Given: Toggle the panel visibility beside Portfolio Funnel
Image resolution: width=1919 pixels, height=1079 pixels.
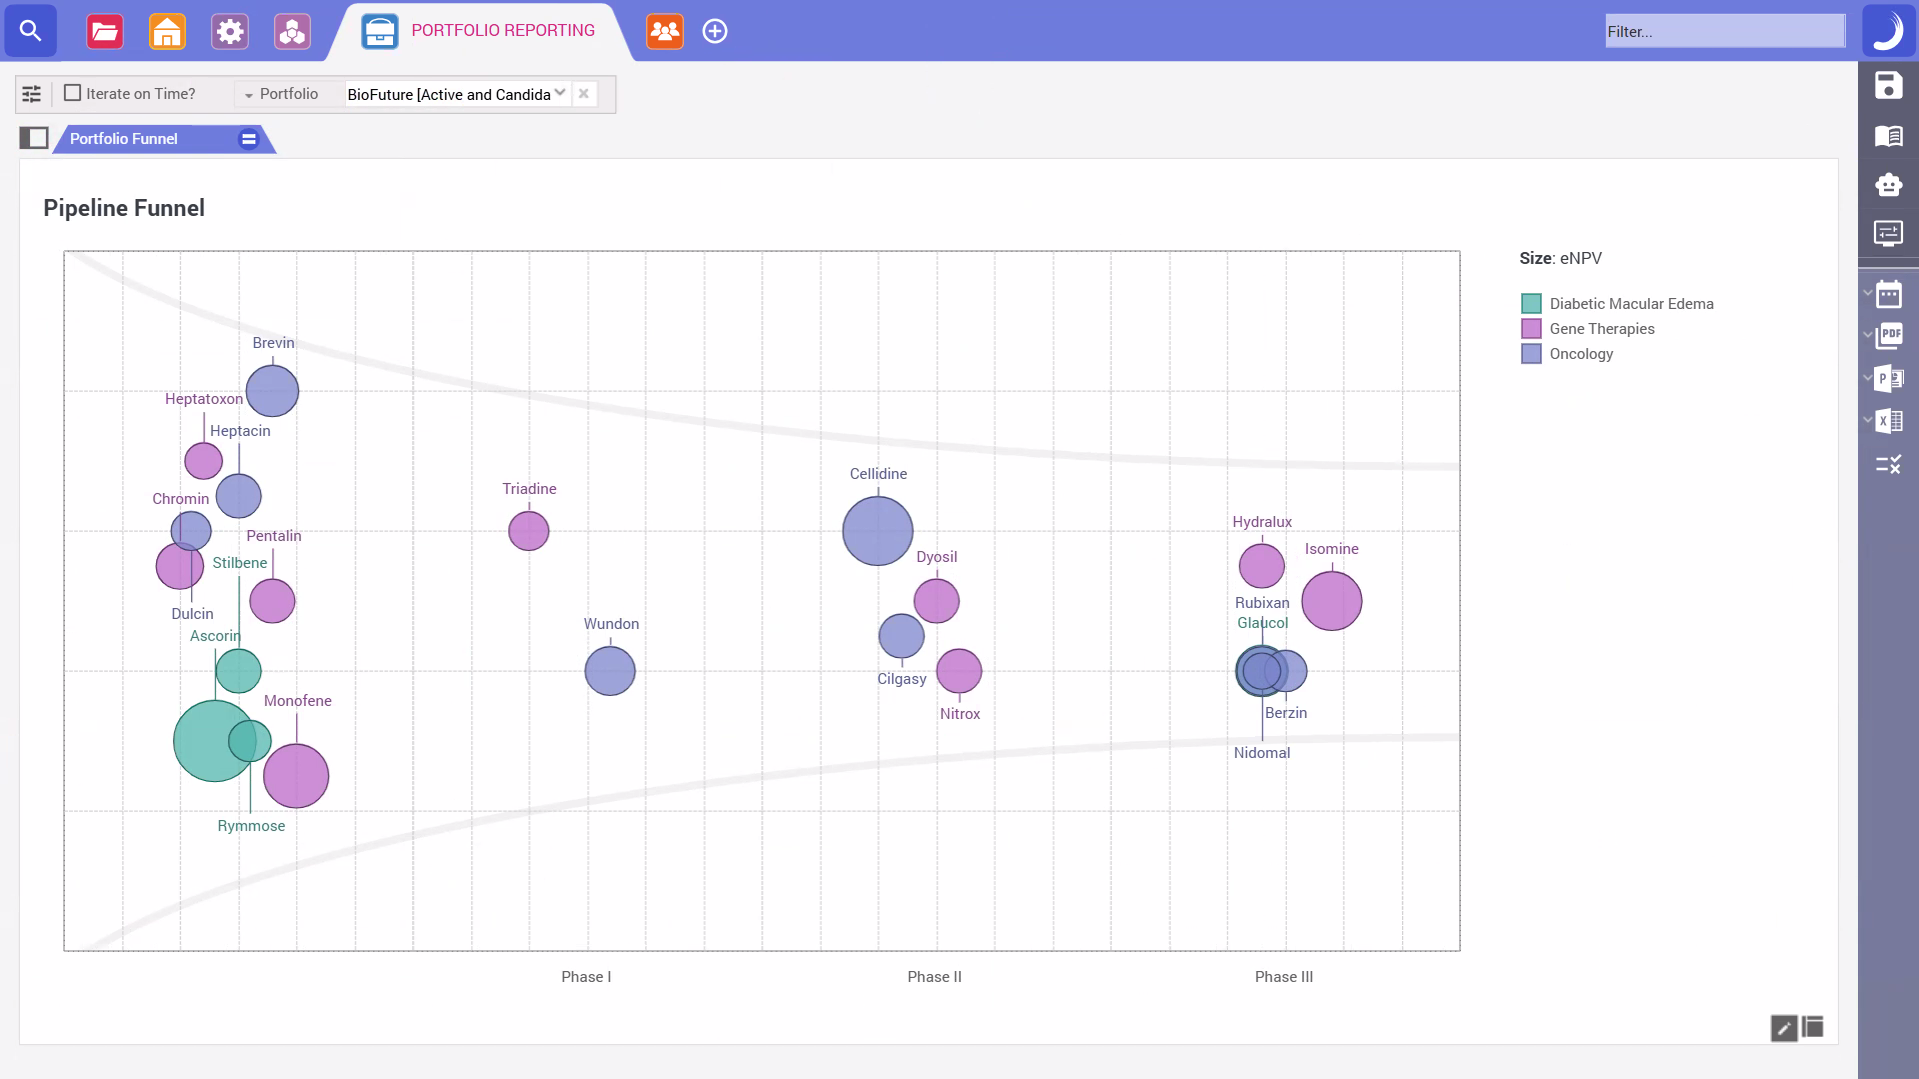Looking at the screenshot, I should click(36, 138).
